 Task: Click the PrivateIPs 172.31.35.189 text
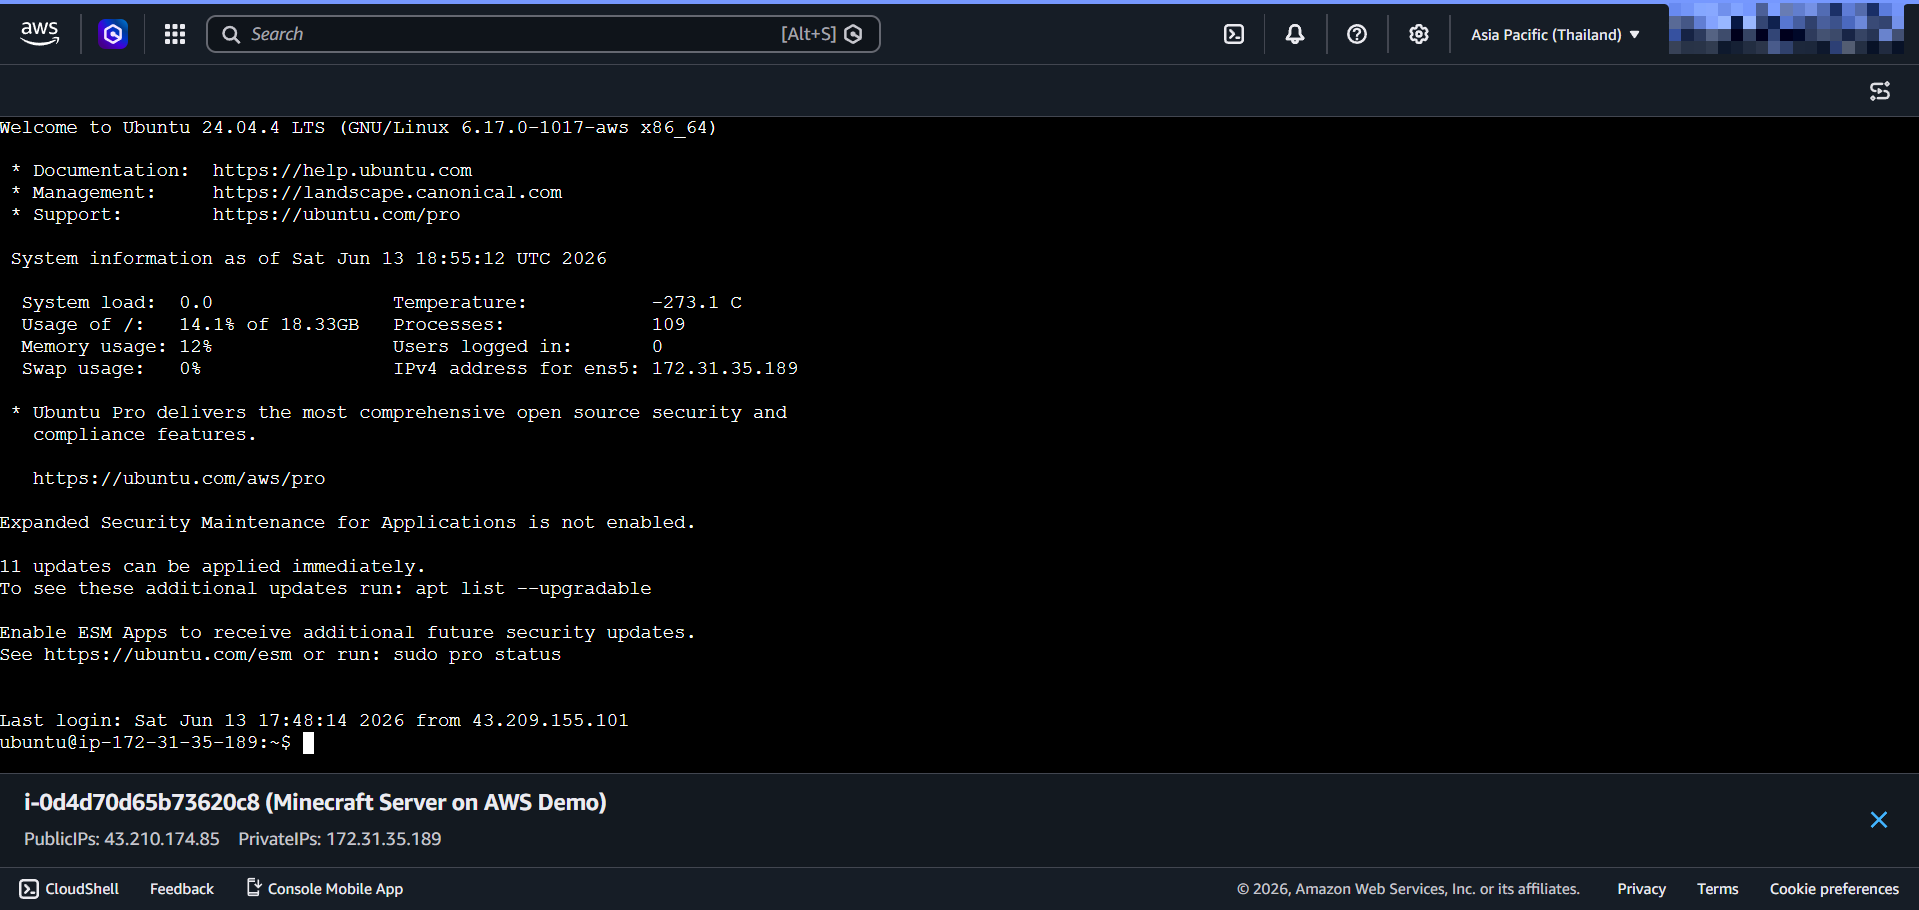click(x=340, y=839)
